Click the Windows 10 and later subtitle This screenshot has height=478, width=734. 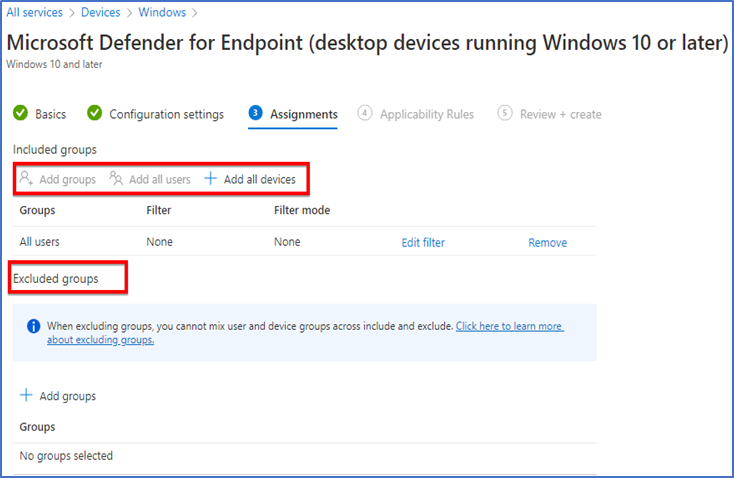pos(54,64)
